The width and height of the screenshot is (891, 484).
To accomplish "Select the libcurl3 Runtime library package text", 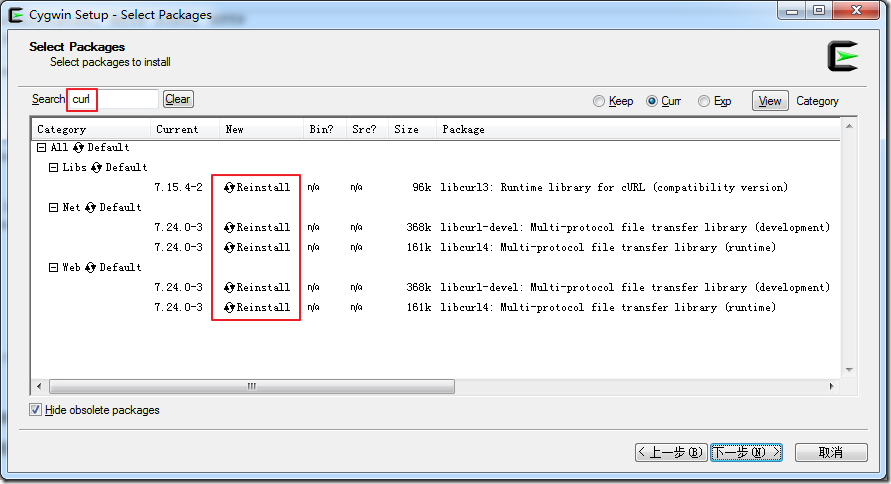I will (614, 187).
